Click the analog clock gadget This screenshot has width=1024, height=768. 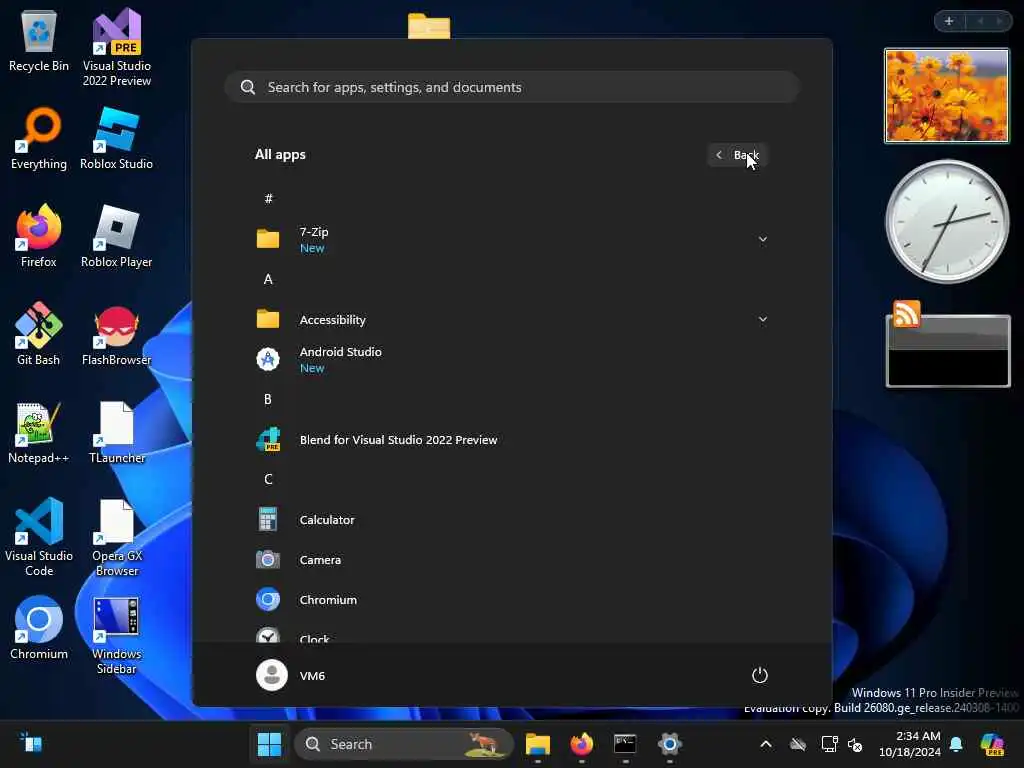tap(946, 221)
